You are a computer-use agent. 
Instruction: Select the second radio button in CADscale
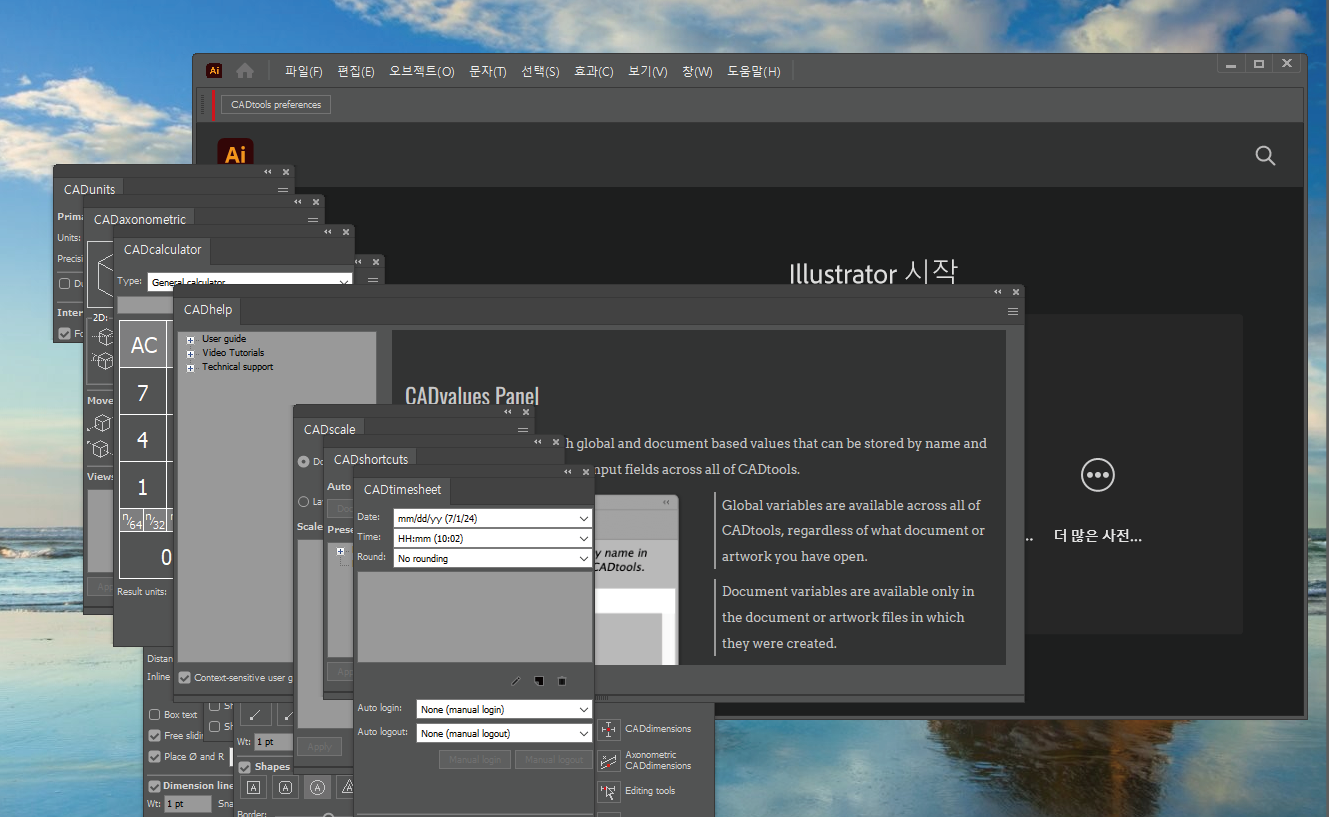(304, 502)
